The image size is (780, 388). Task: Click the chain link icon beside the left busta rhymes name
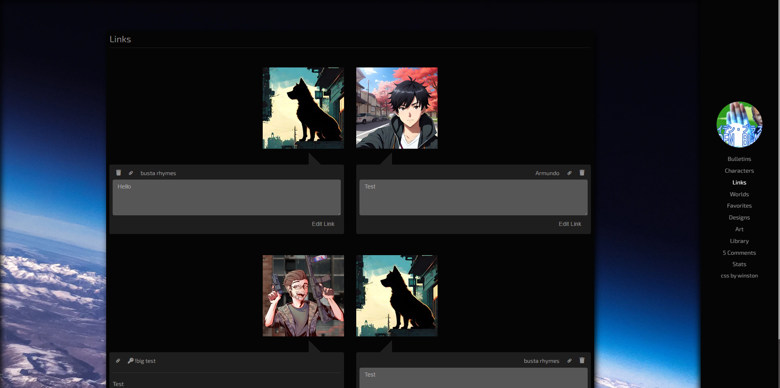click(131, 173)
